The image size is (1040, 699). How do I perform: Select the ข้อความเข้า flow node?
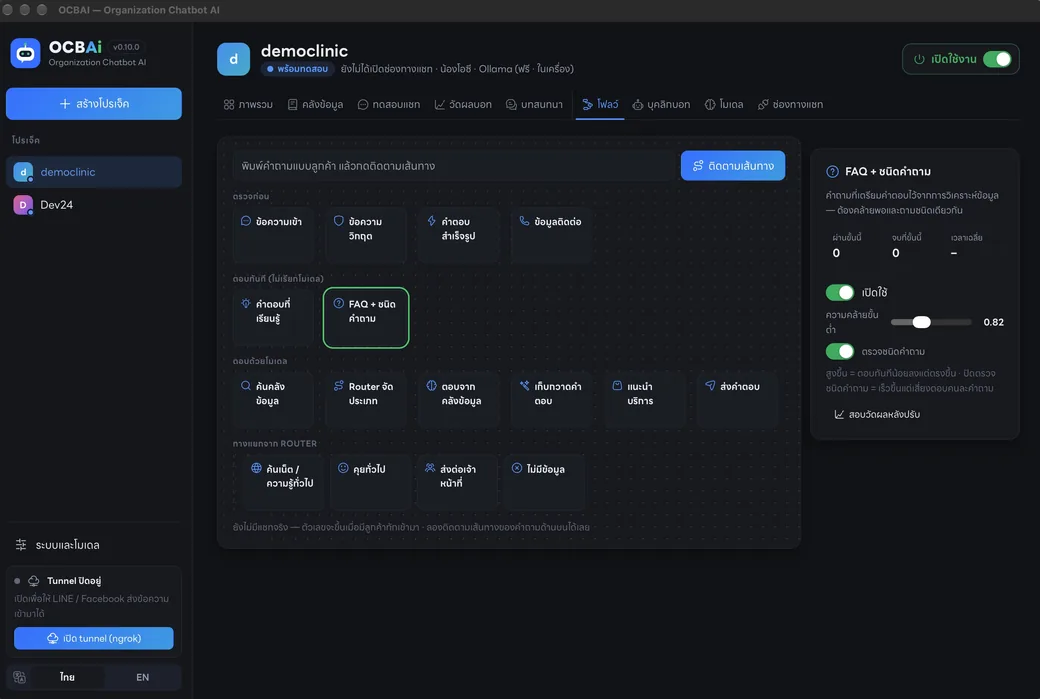click(x=273, y=235)
